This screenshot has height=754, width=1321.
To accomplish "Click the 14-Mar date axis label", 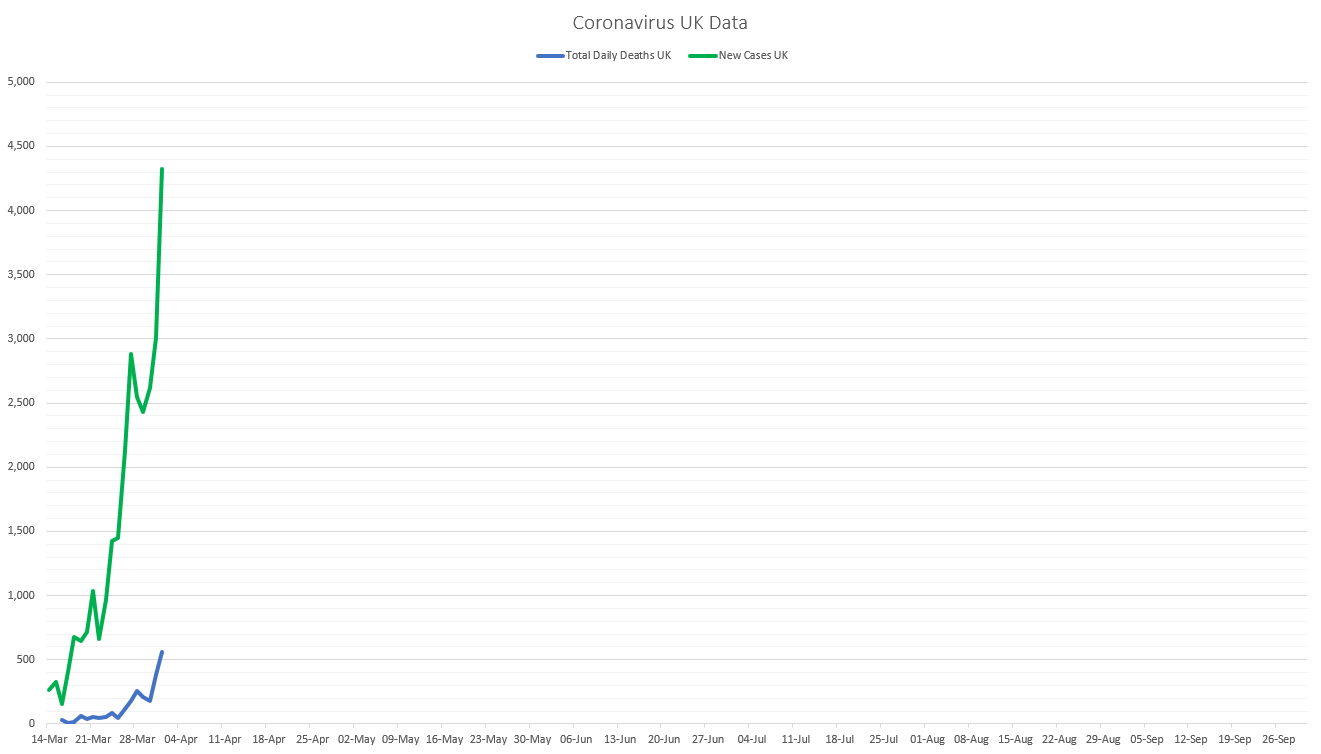I will pos(49,740).
